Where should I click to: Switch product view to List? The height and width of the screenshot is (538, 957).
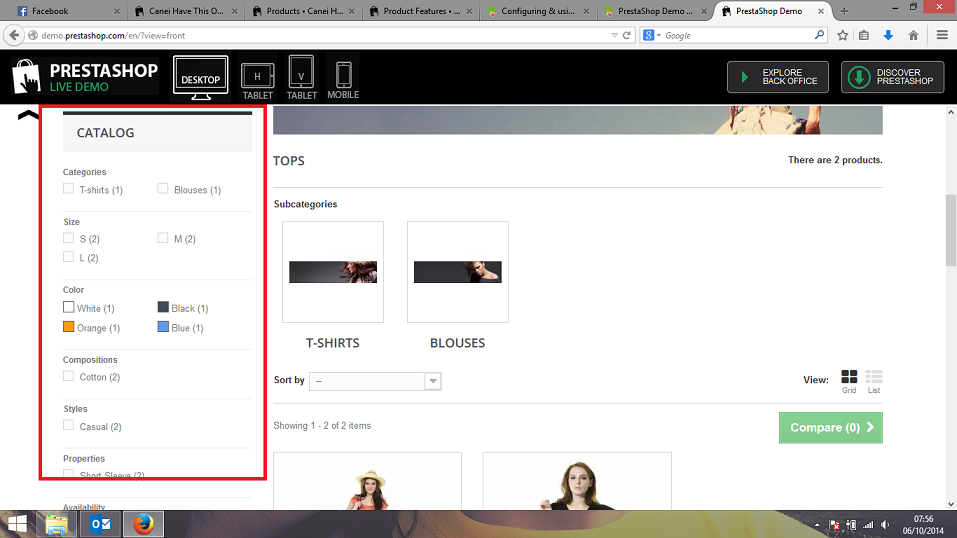pos(874,381)
